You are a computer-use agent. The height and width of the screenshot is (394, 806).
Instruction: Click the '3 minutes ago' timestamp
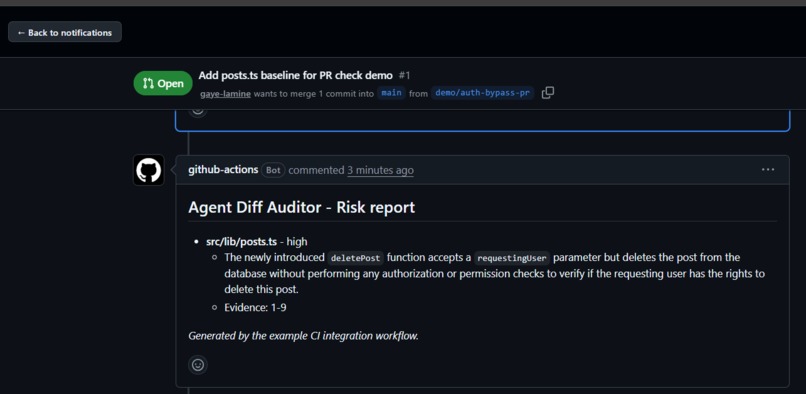click(380, 170)
